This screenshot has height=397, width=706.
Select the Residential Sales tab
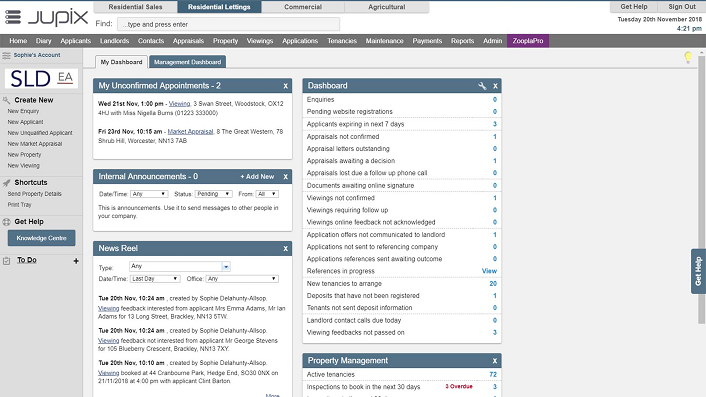click(136, 7)
